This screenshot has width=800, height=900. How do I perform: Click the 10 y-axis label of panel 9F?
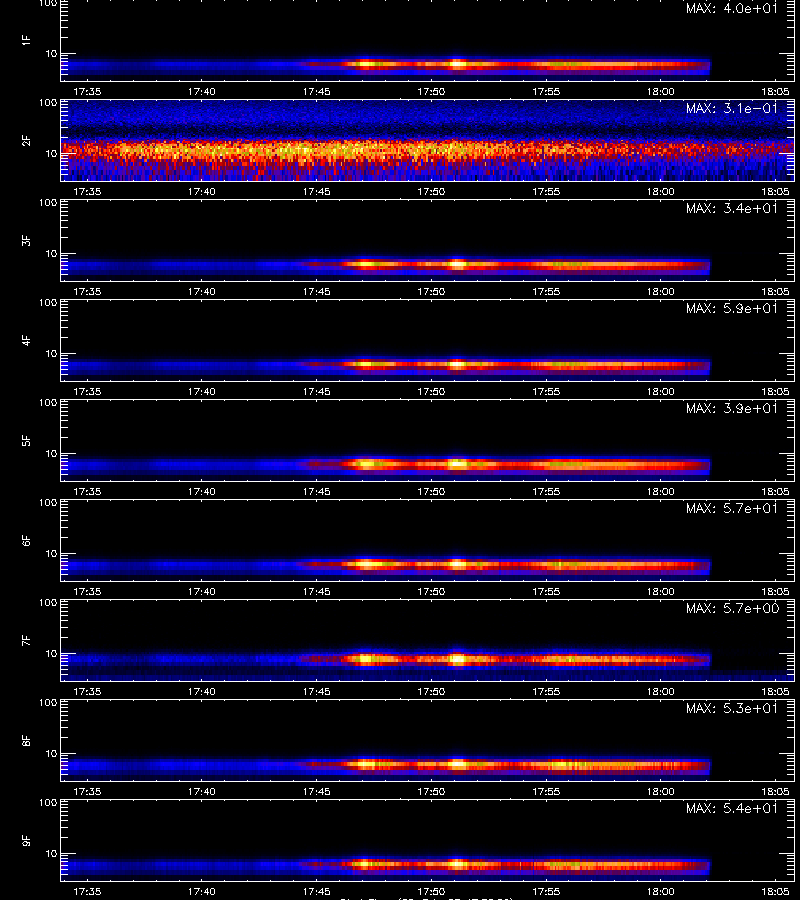tap(52, 854)
